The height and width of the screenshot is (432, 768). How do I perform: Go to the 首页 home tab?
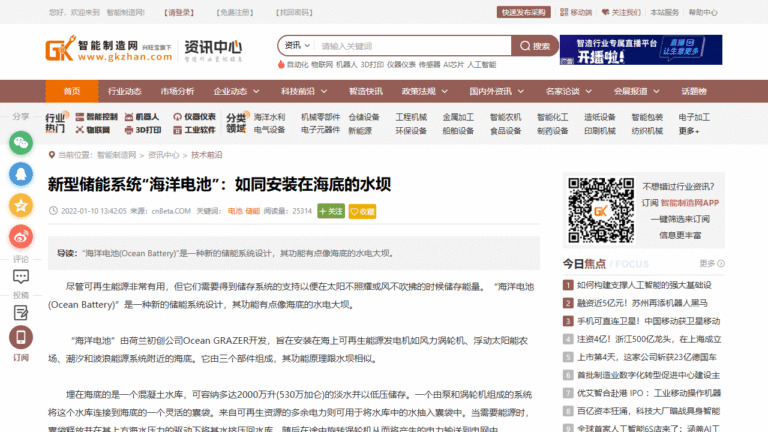point(72,91)
